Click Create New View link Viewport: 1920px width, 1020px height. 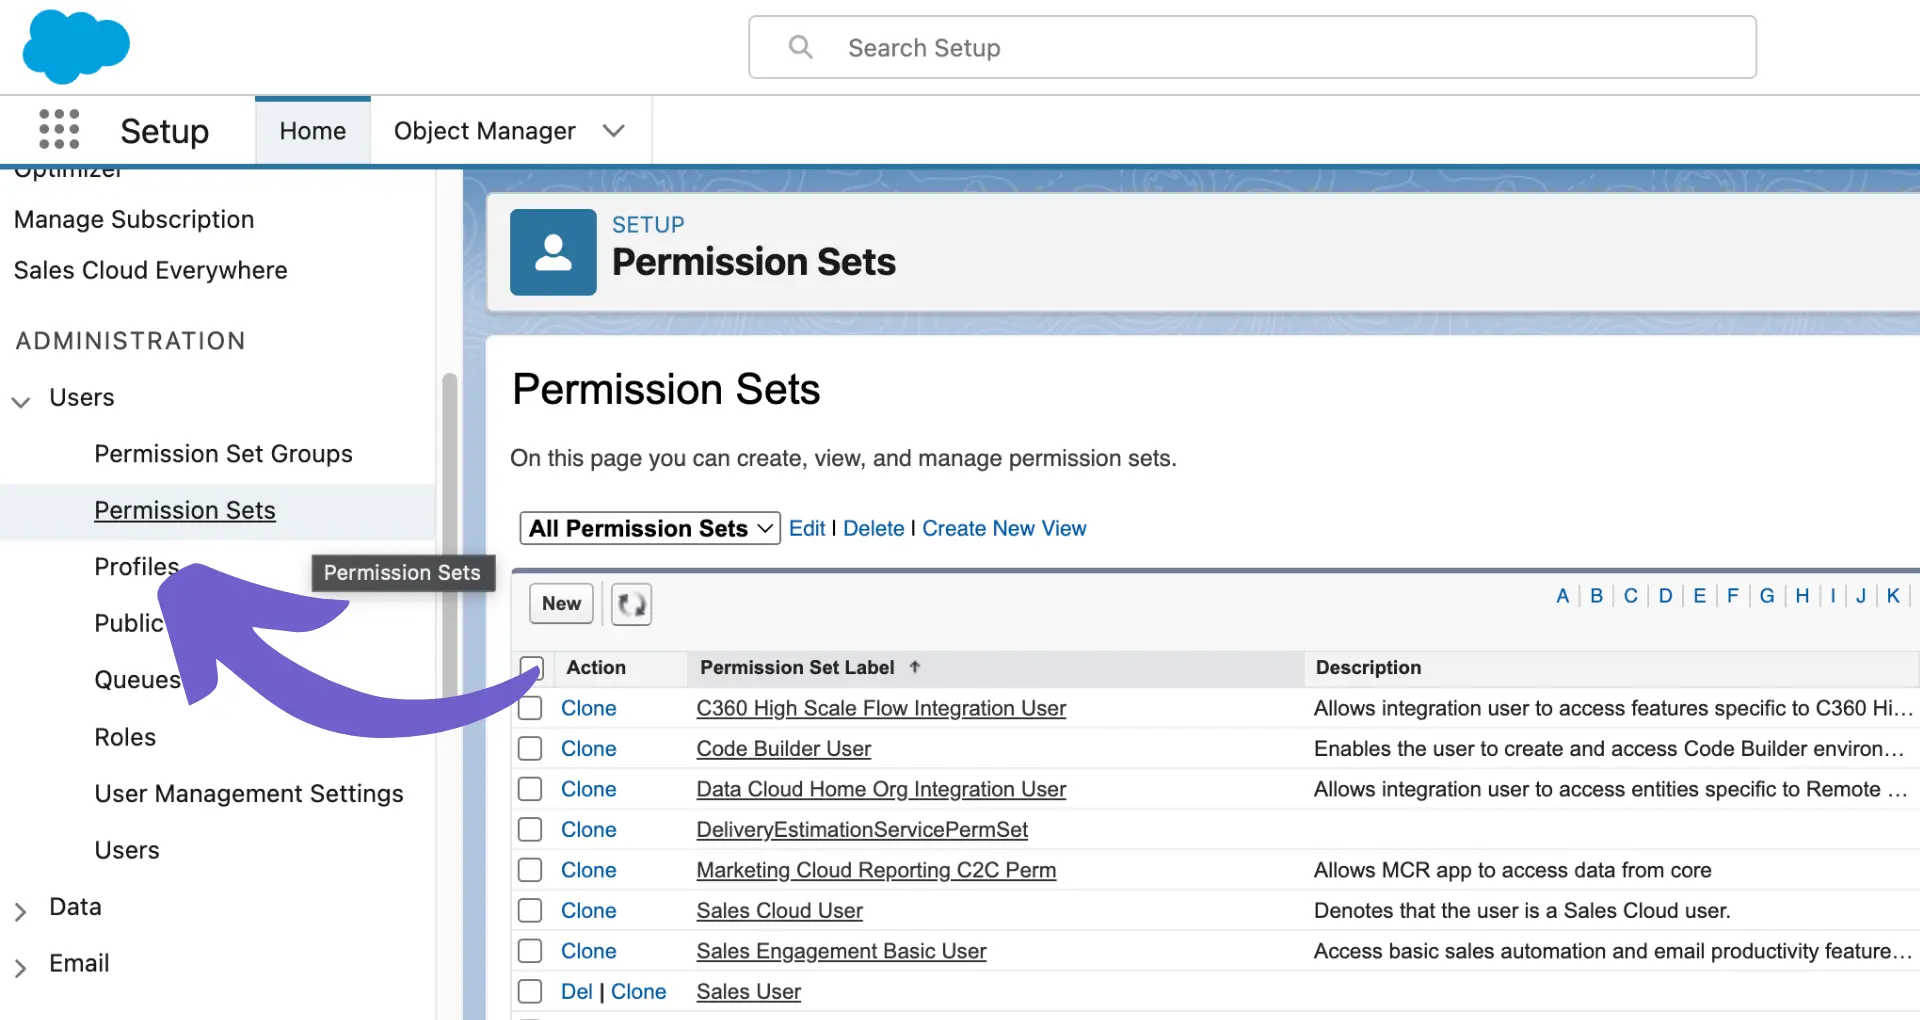[x=1004, y=528]
